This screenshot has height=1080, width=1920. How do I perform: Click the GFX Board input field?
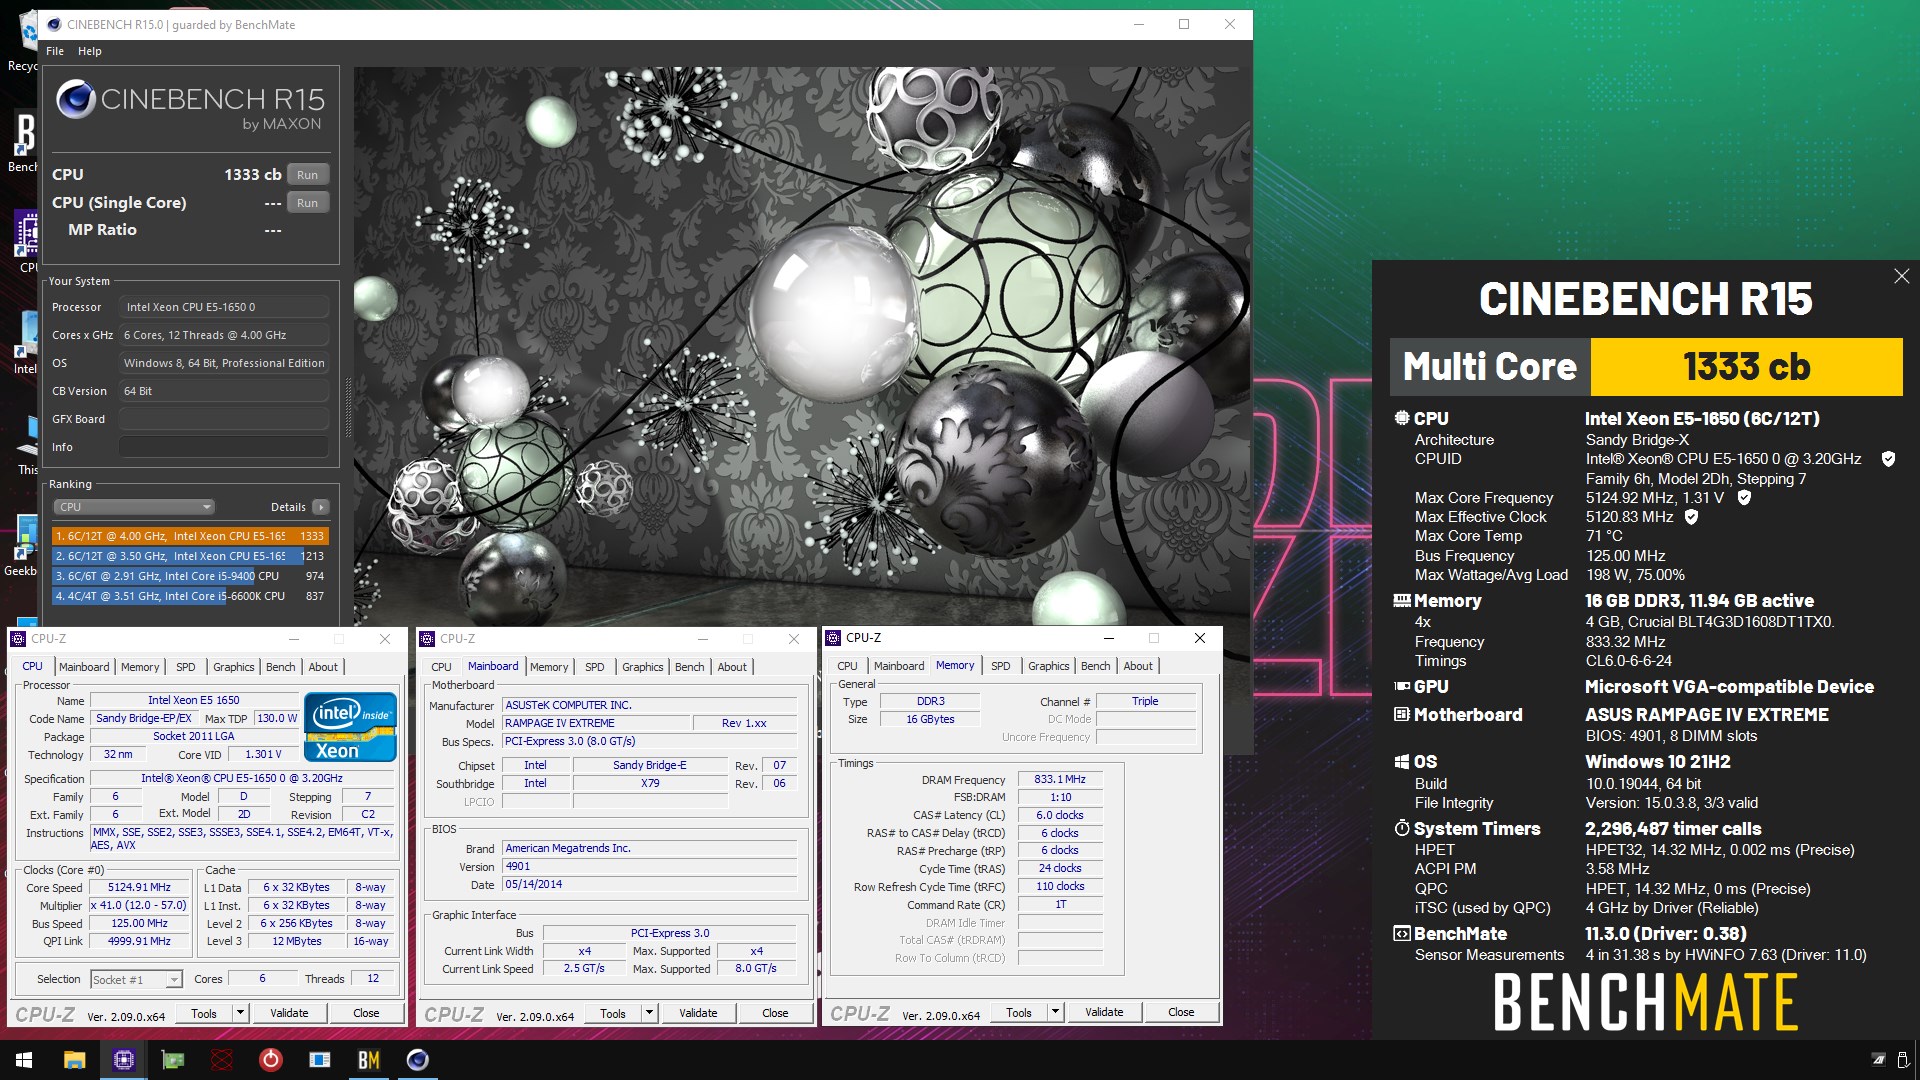[224, 419]
